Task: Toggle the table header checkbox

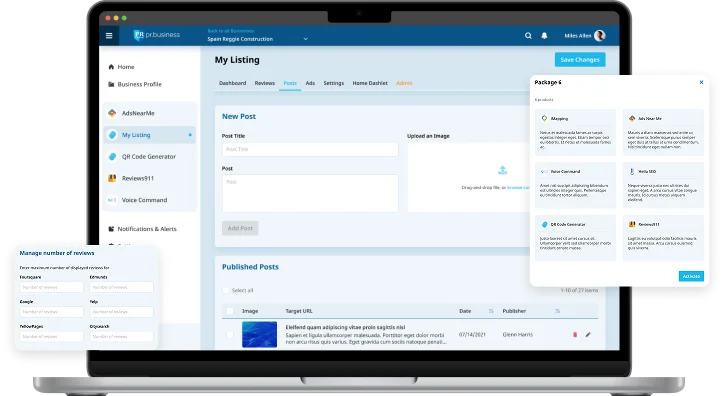Action: click(x=230, y=311)
